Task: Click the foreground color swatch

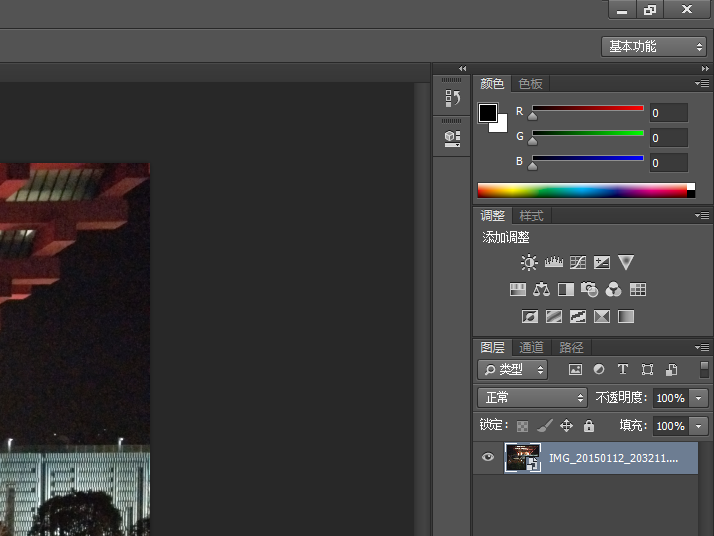Action: (x=487, y=112)
